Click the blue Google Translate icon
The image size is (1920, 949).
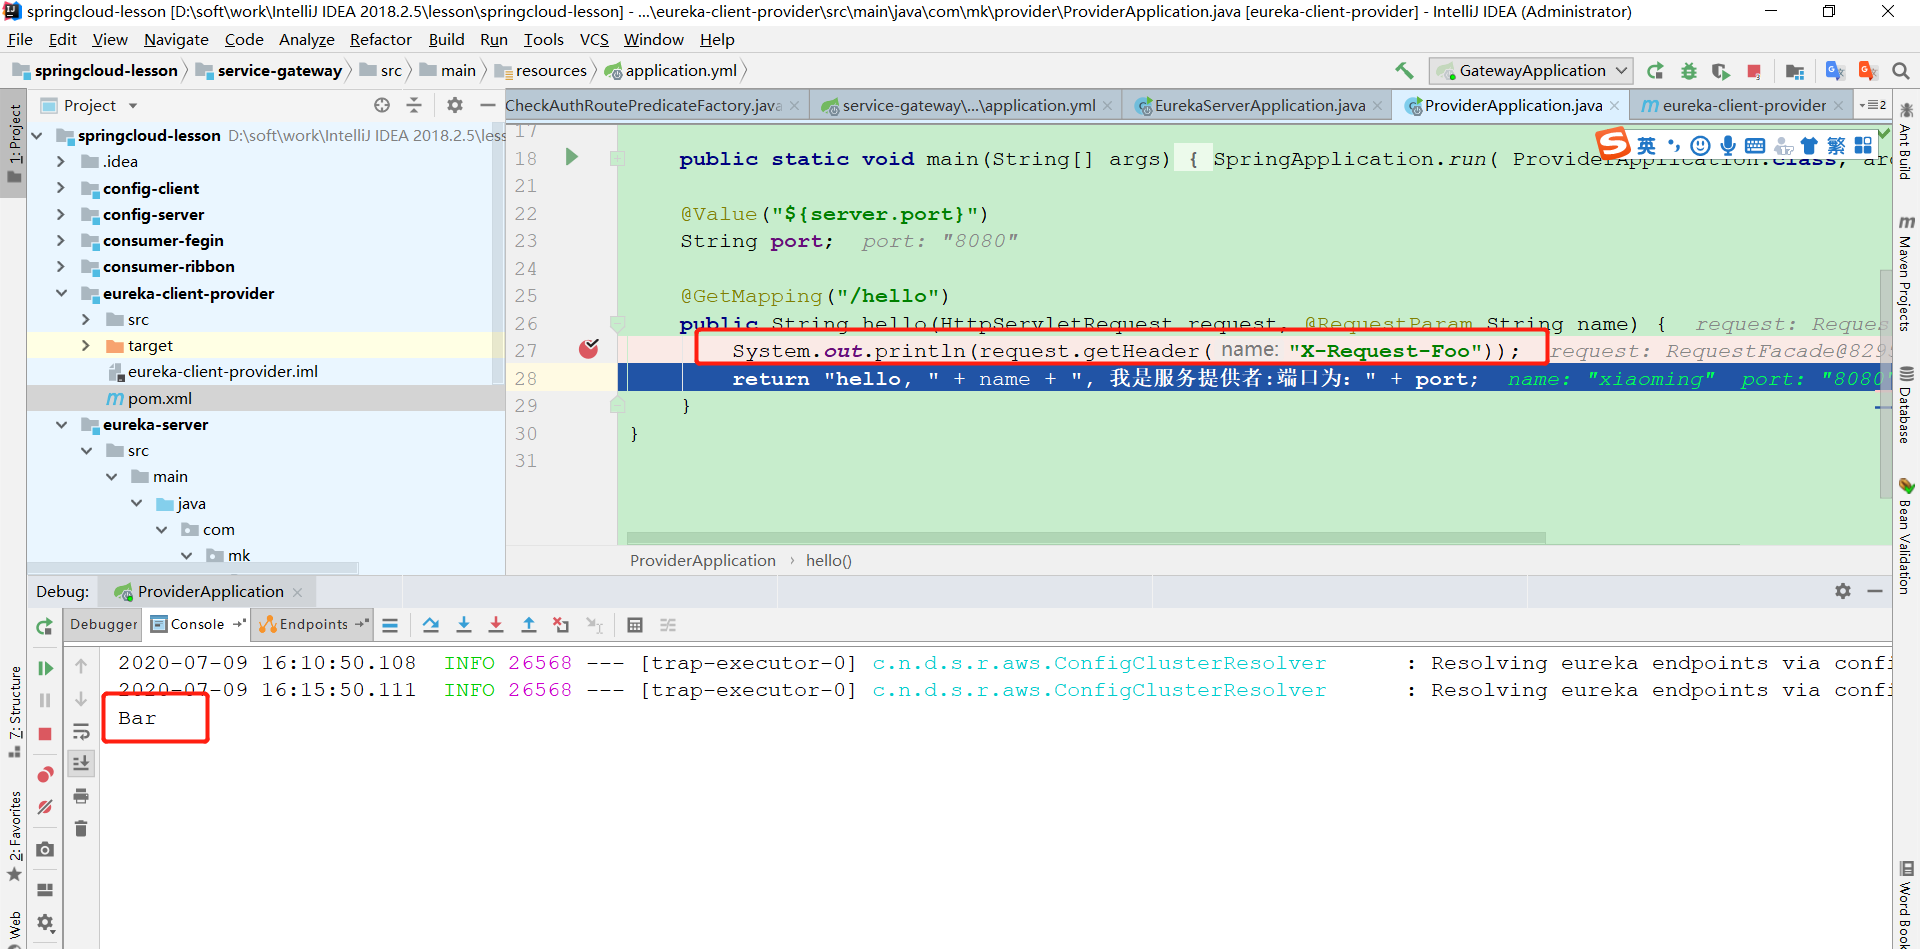click(1835, 71)
